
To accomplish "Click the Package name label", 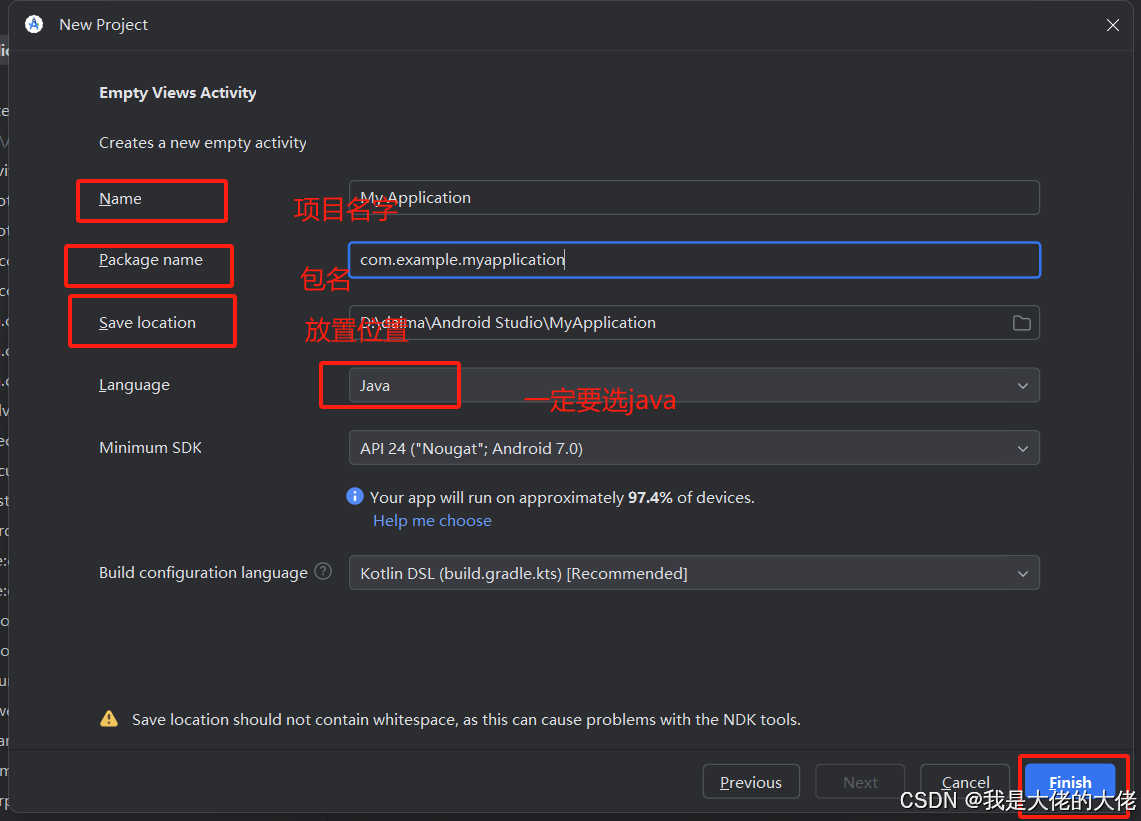I will pyautogui.click(x=151, y=260).
